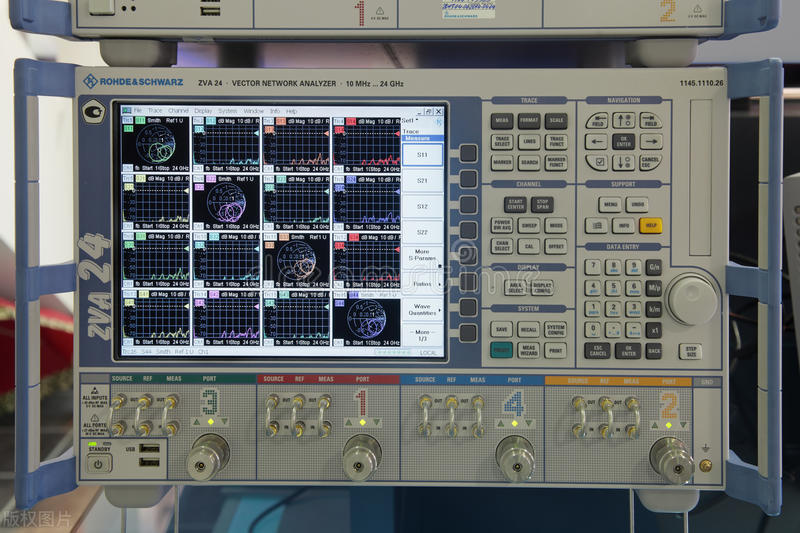Tap the ESC CANCEL key in Data Entry
Screen dimensions: 800x533
click(597, 351)
